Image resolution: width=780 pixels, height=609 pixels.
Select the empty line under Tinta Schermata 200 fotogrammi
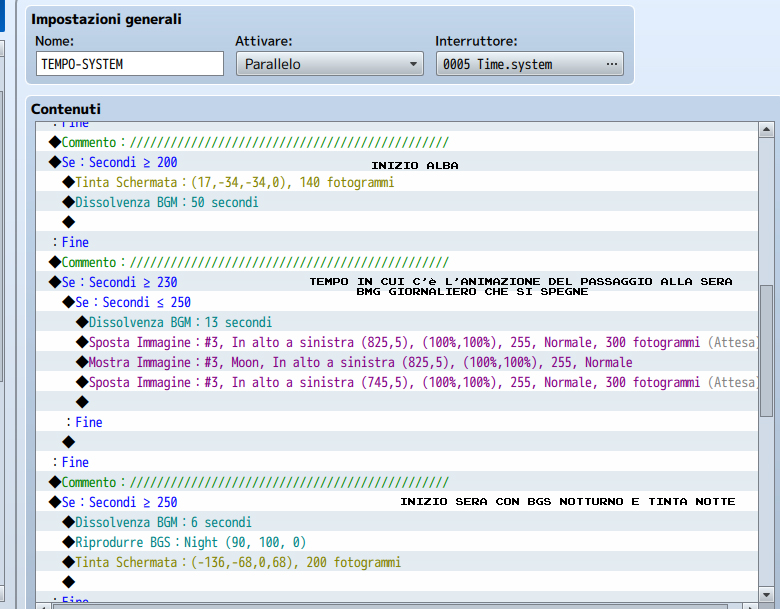pos(397,582)
